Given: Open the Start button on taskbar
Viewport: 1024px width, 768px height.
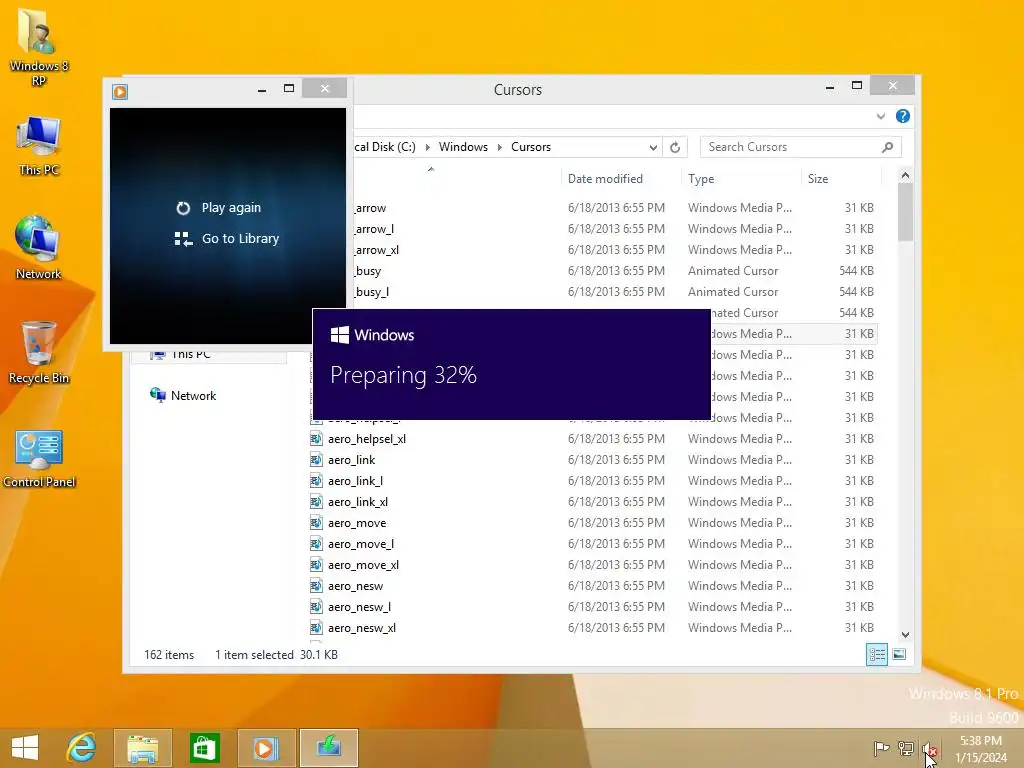Looking at the screenshot, I should click(x=25, y=748).
